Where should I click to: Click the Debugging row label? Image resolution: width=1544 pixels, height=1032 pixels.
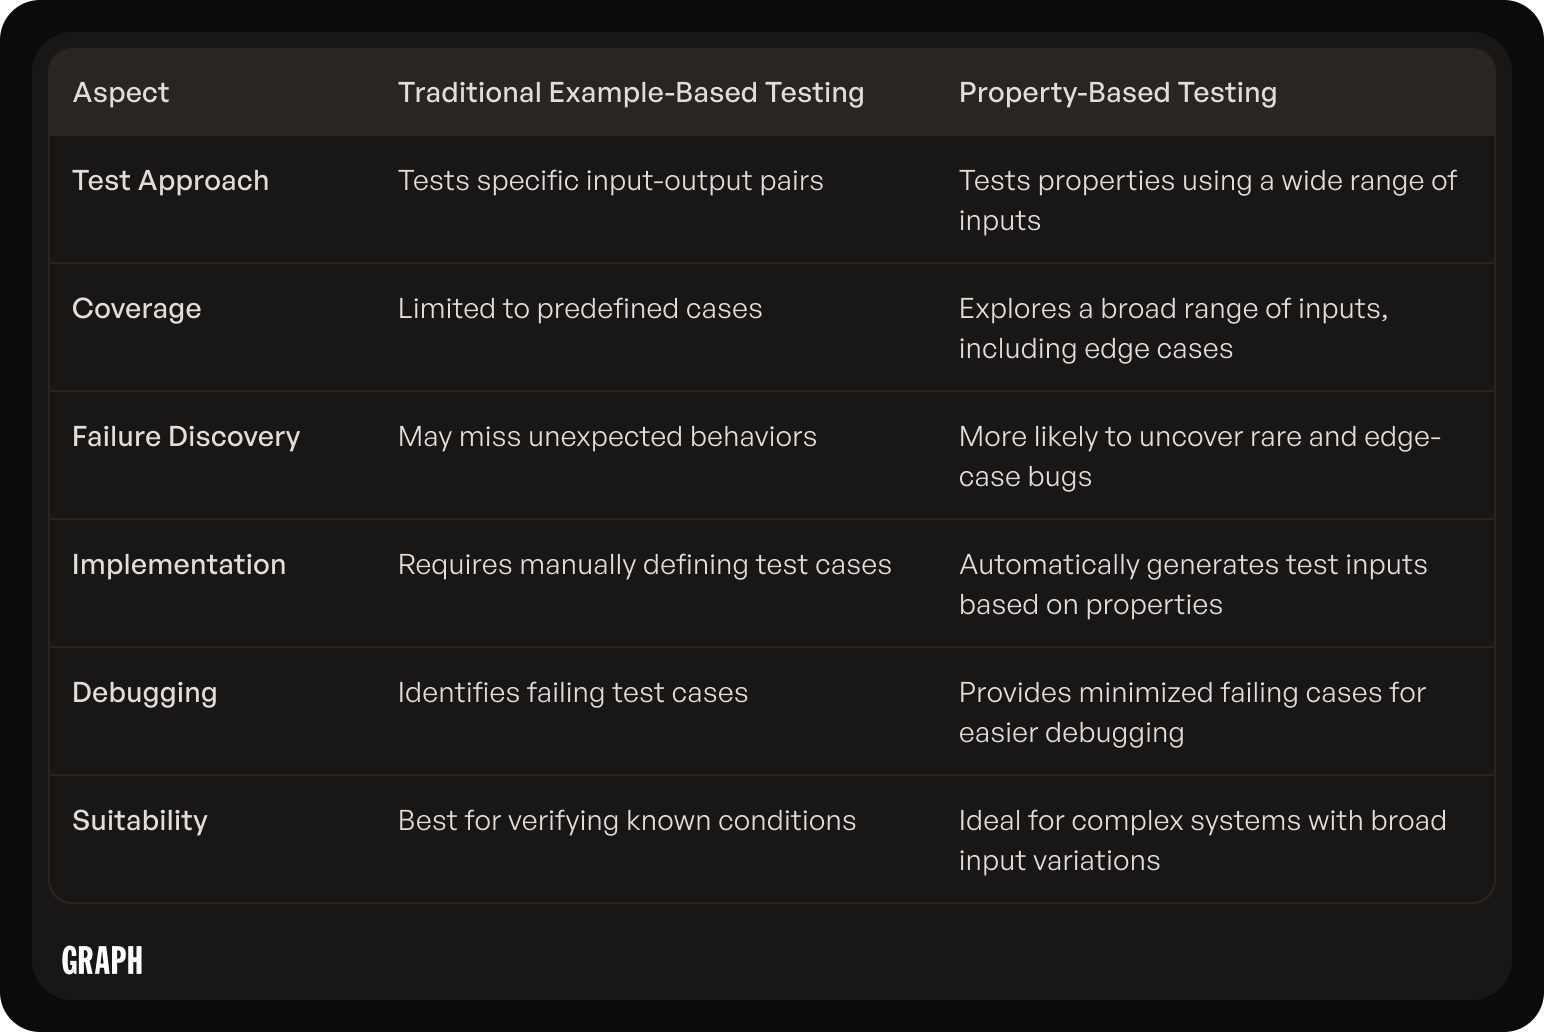click(x=145, y=692)
